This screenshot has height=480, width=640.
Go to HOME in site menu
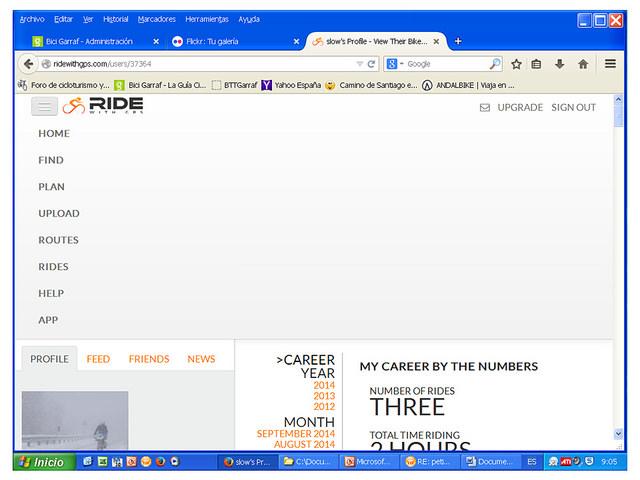coord(54,133)
